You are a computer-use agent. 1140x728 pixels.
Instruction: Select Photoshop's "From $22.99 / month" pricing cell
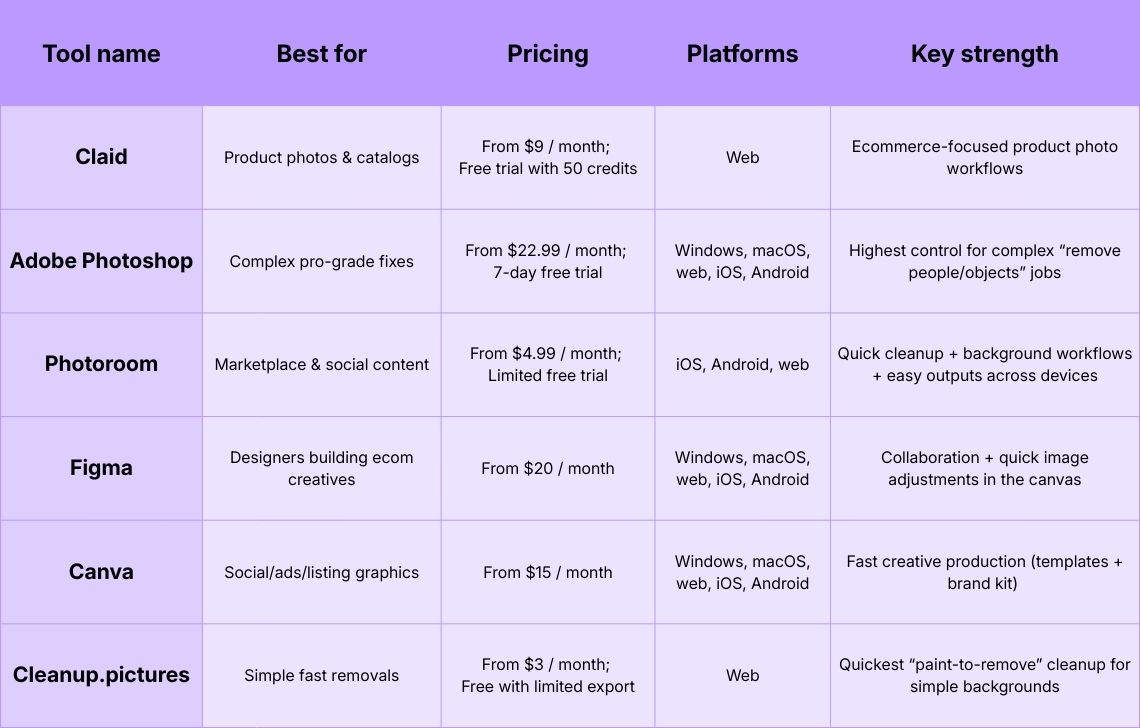(x=547, y=261)
